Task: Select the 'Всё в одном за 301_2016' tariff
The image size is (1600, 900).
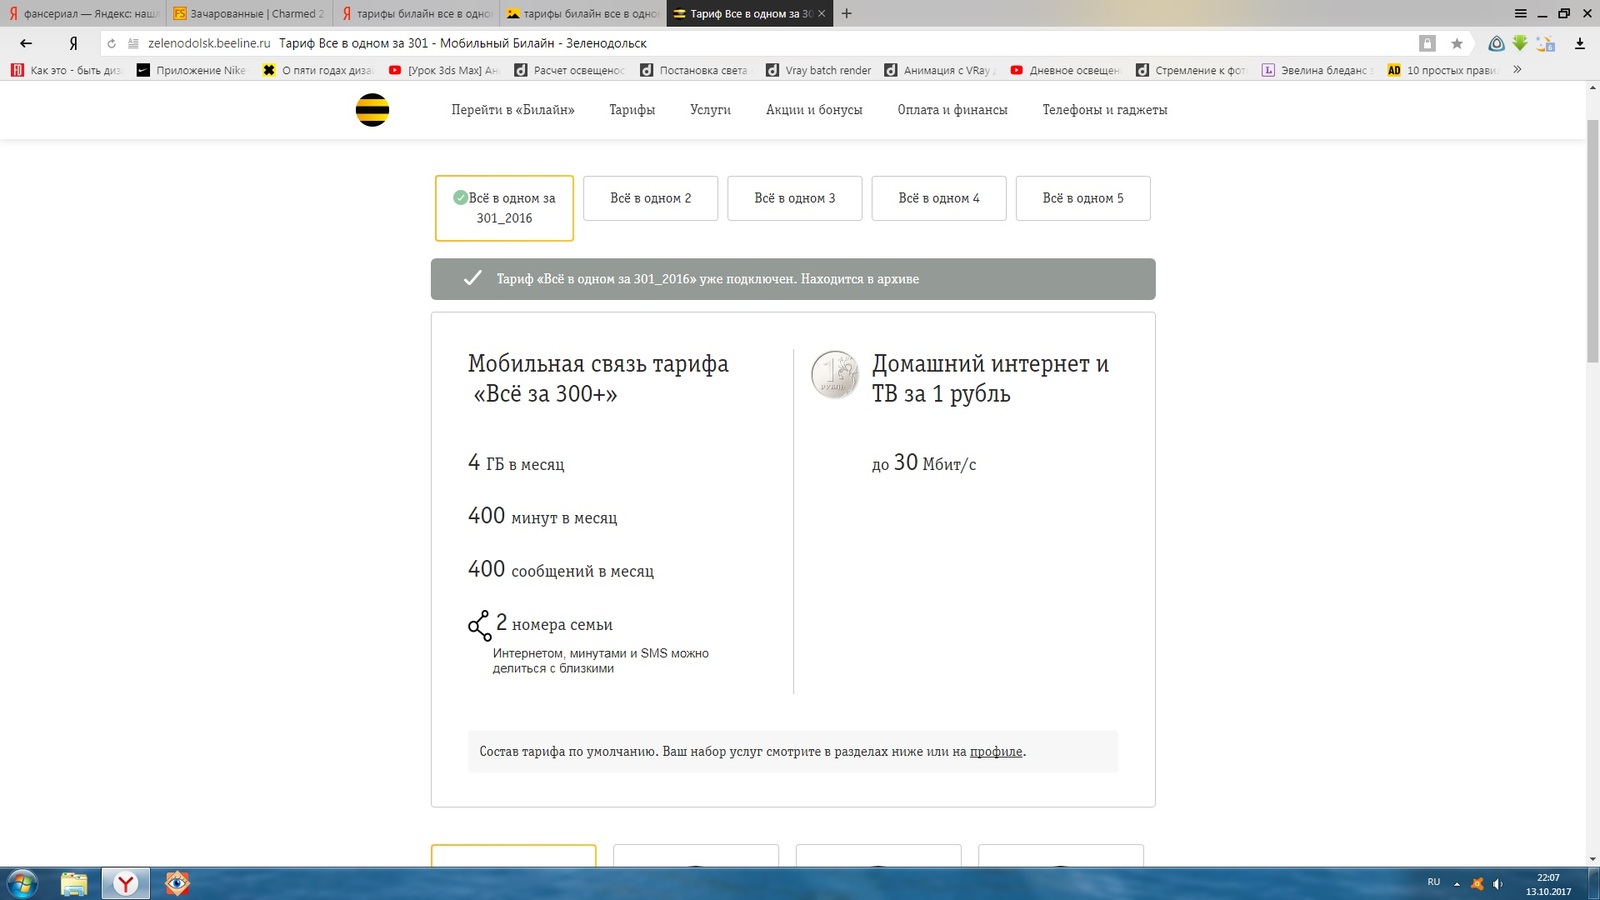Action: tap(504, 208)
